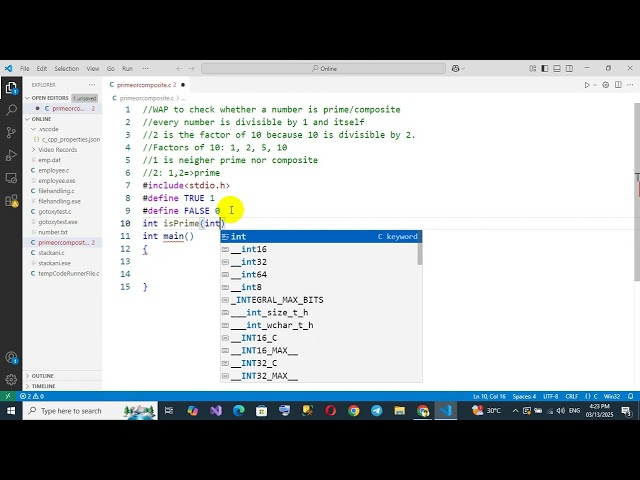Toggle Panel visibility
Screen dimensions: 640x480
557,69
